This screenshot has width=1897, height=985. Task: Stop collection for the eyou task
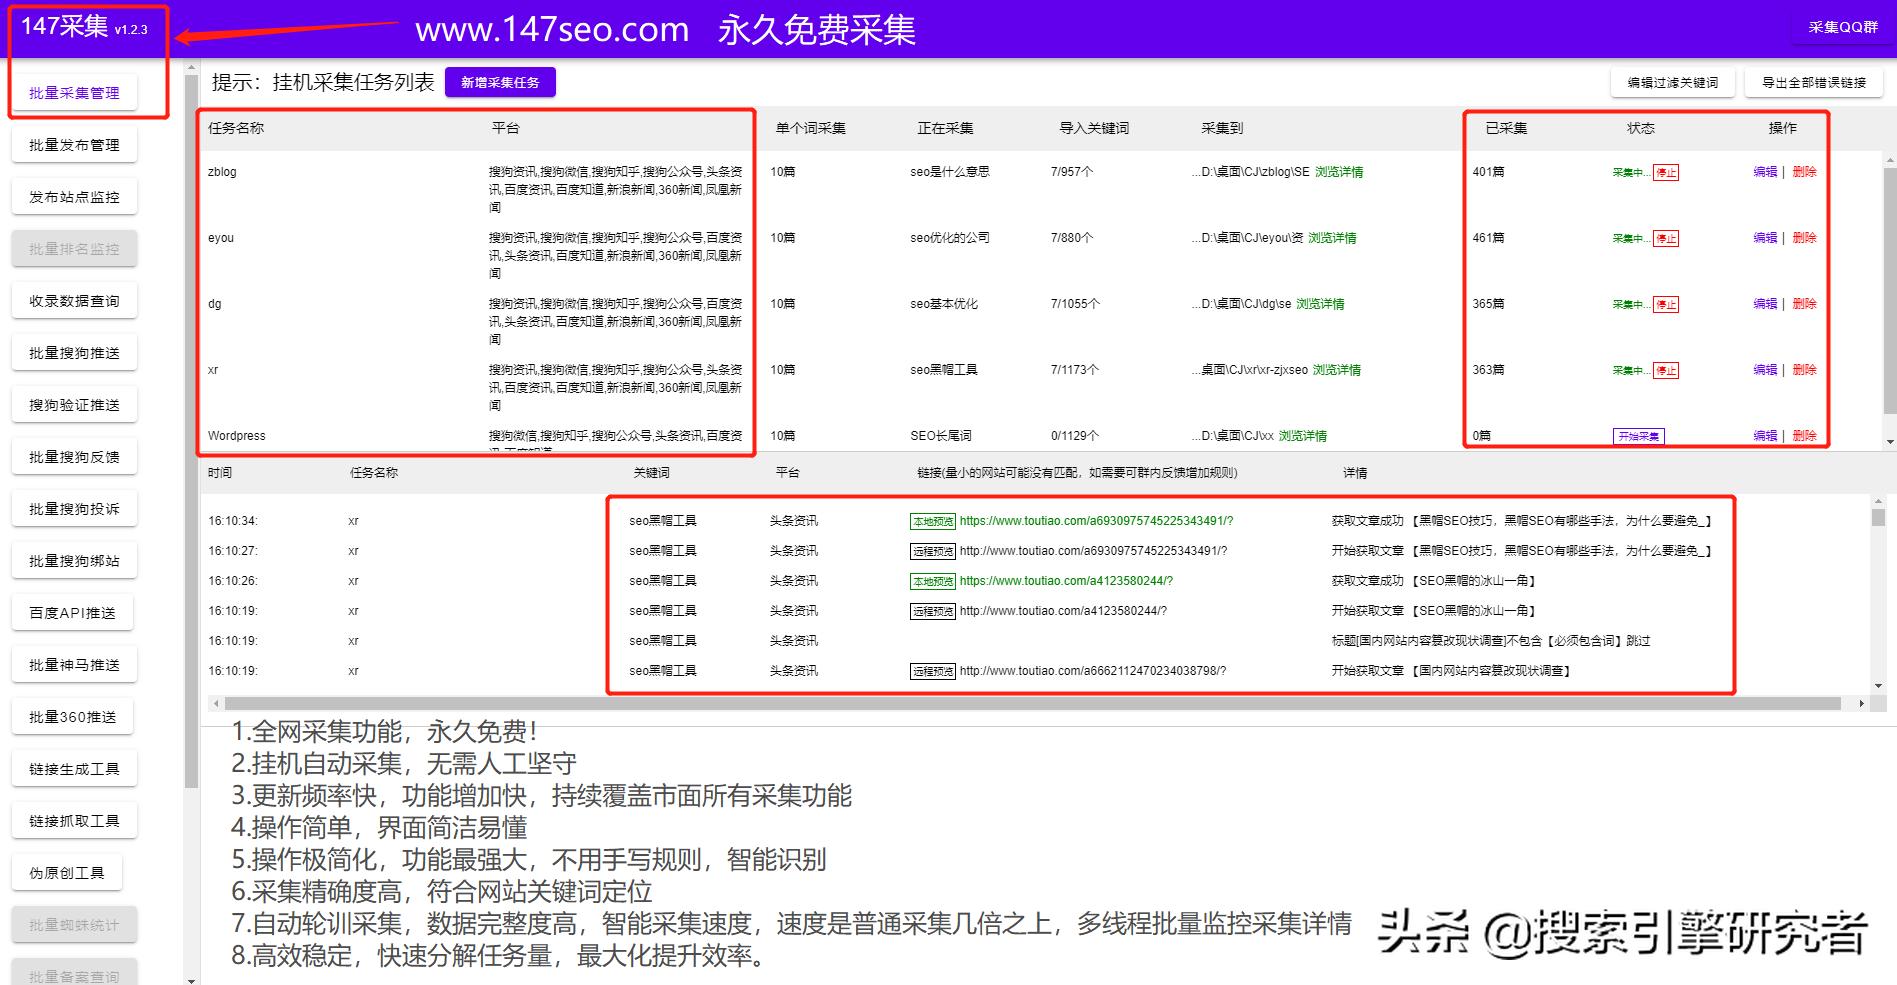[x=1666, y=238]
